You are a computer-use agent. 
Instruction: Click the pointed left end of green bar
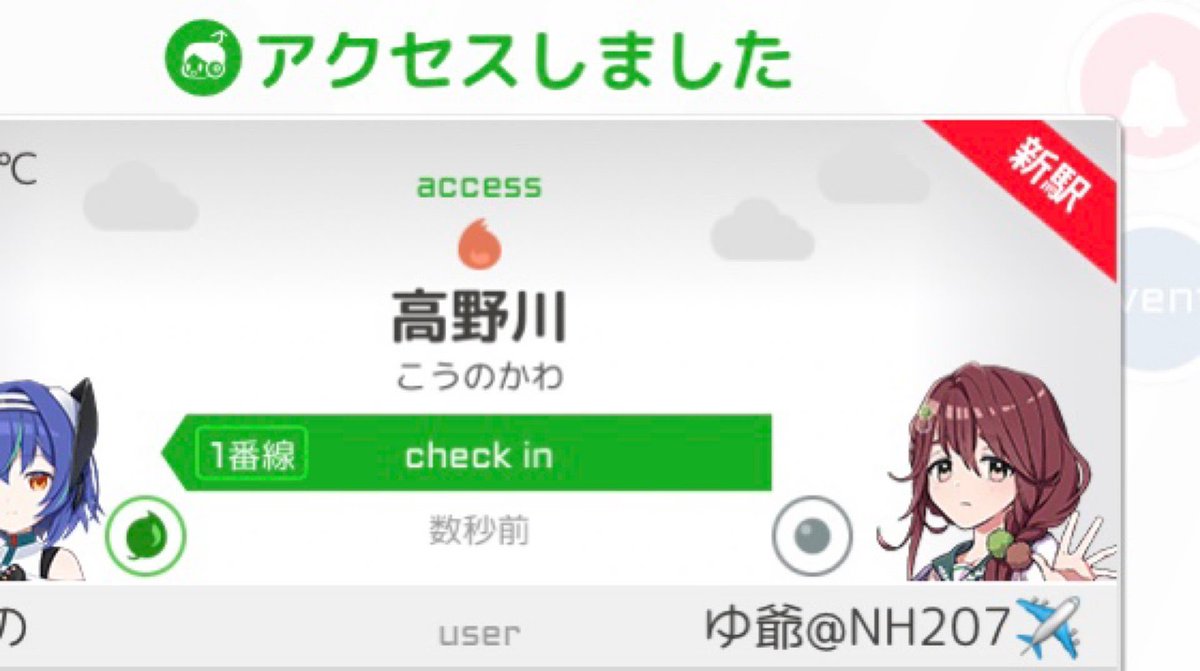pyautogui.click(x=178, y=453)
